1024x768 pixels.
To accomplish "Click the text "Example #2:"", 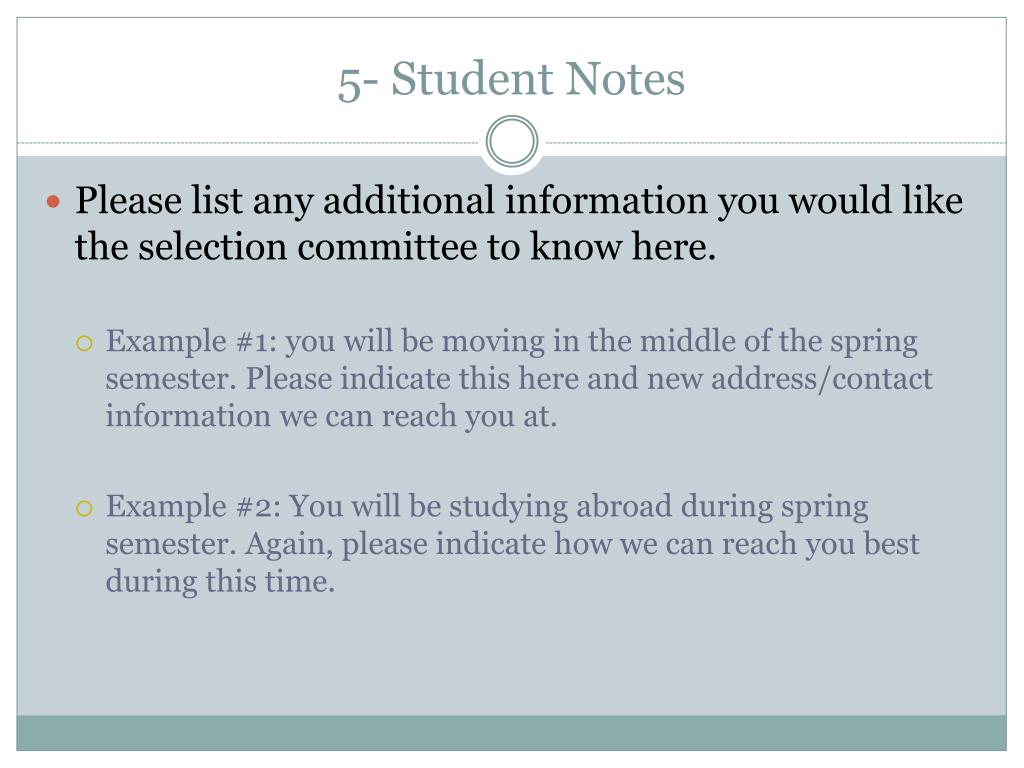I will (193, 507).
